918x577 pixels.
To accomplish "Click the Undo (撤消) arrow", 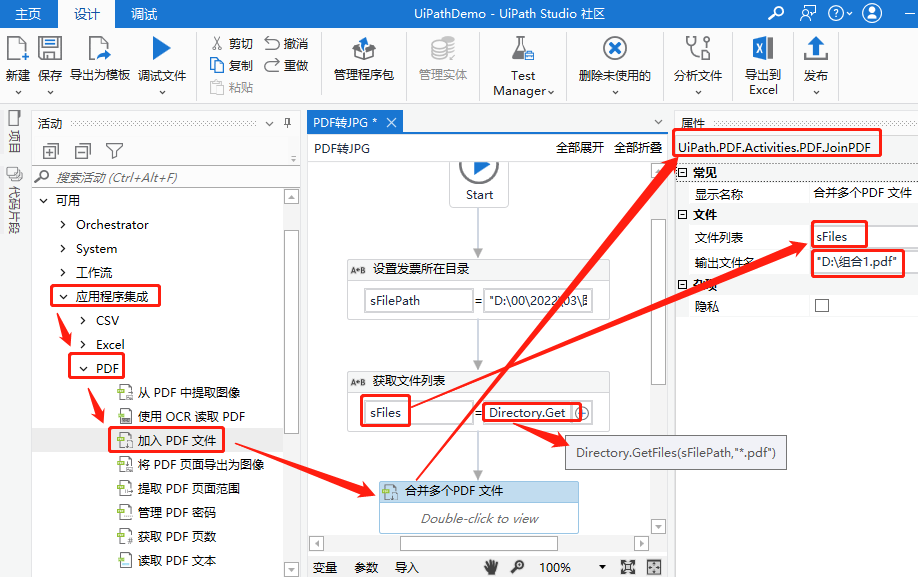I will pyautogui.click(x=272, y=43).
